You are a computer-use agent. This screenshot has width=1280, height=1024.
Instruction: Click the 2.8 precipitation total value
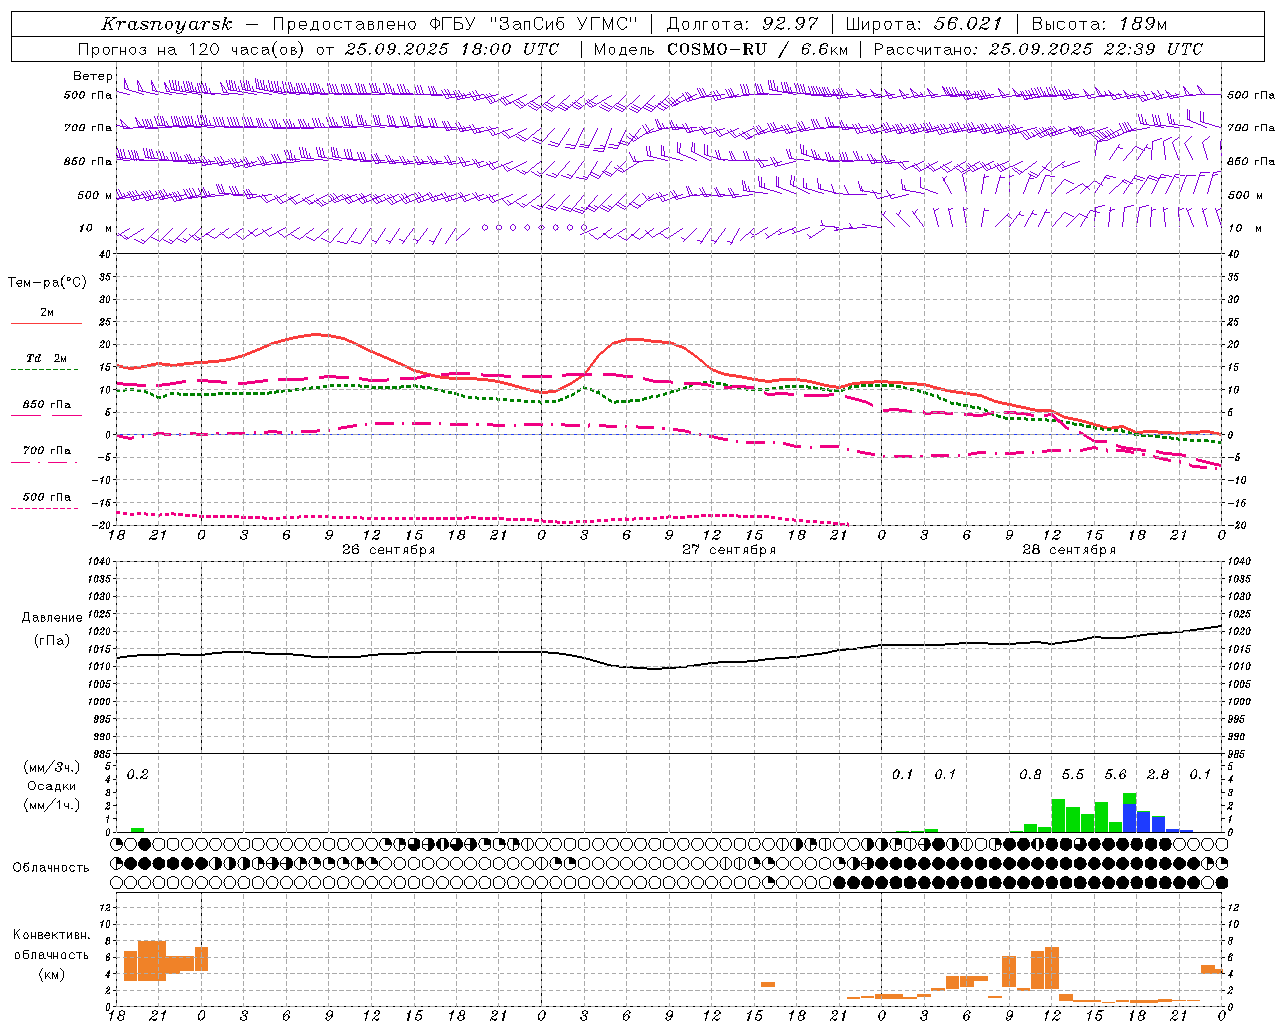pyautogui.click(x=1158, y=775)
